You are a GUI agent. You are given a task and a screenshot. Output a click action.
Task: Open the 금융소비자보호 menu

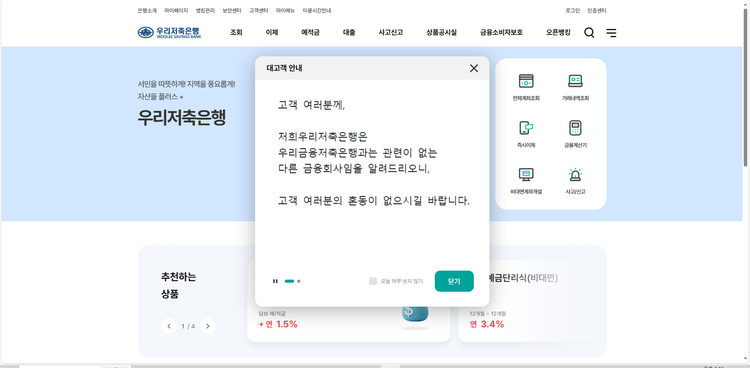click(501, 33)
